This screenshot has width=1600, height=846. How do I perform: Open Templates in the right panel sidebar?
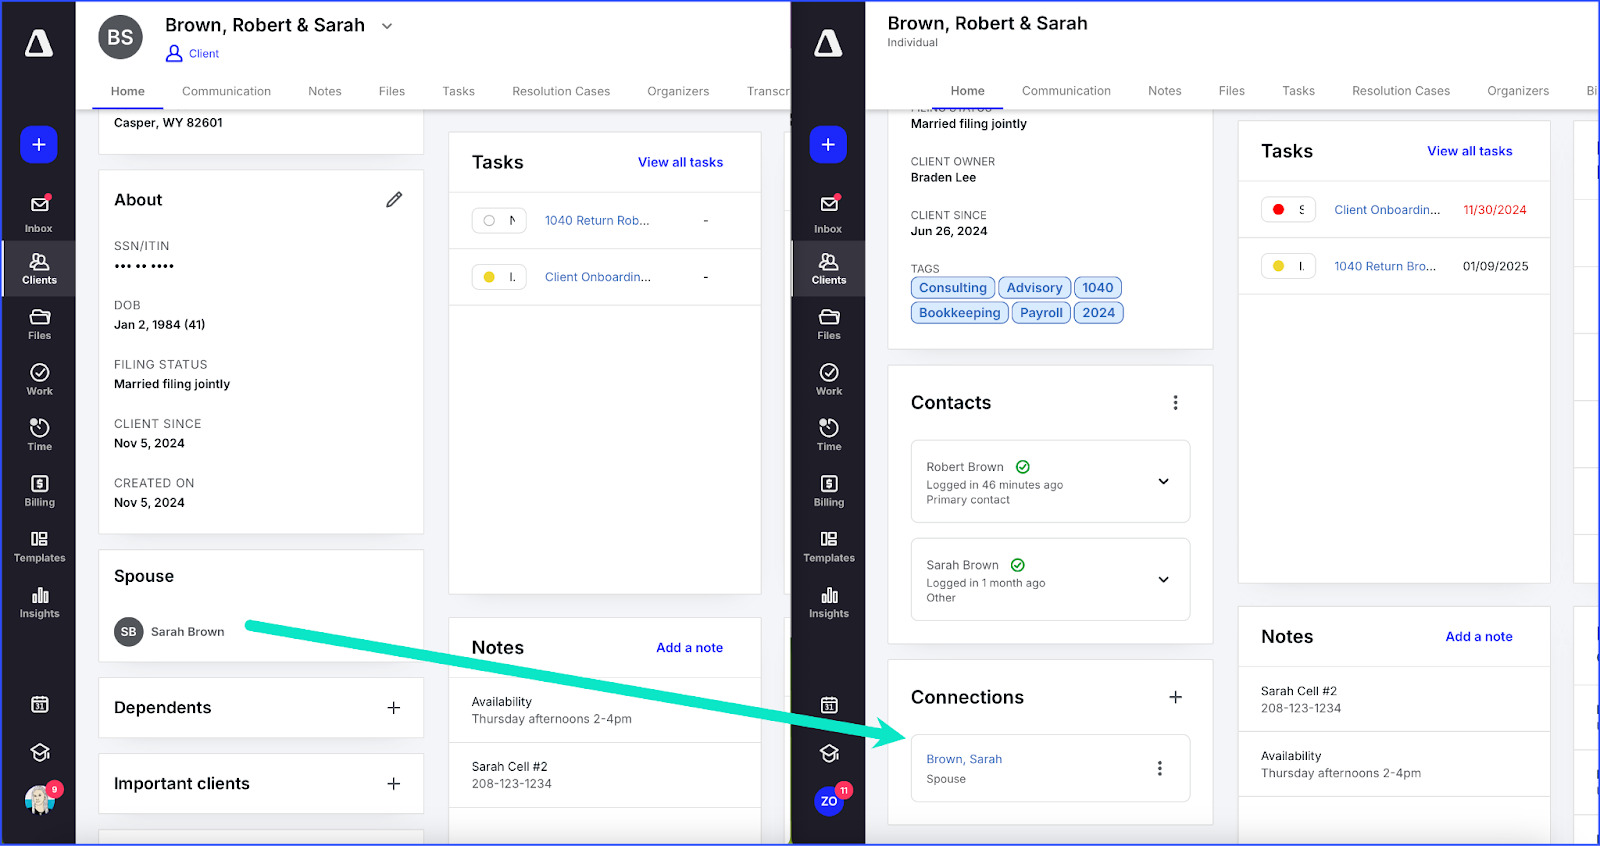828,546
